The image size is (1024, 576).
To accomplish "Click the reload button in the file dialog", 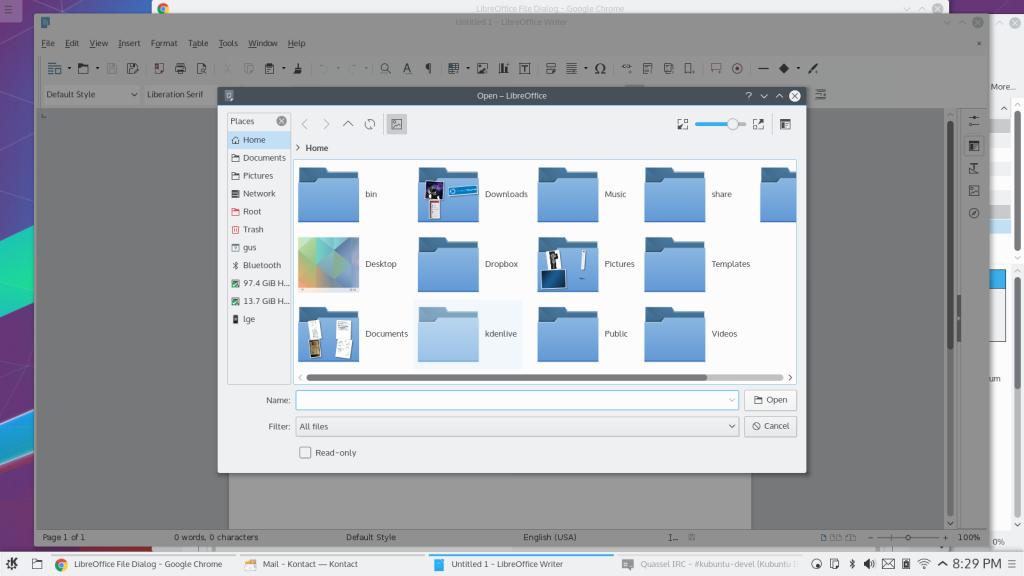I will (370, 124).
